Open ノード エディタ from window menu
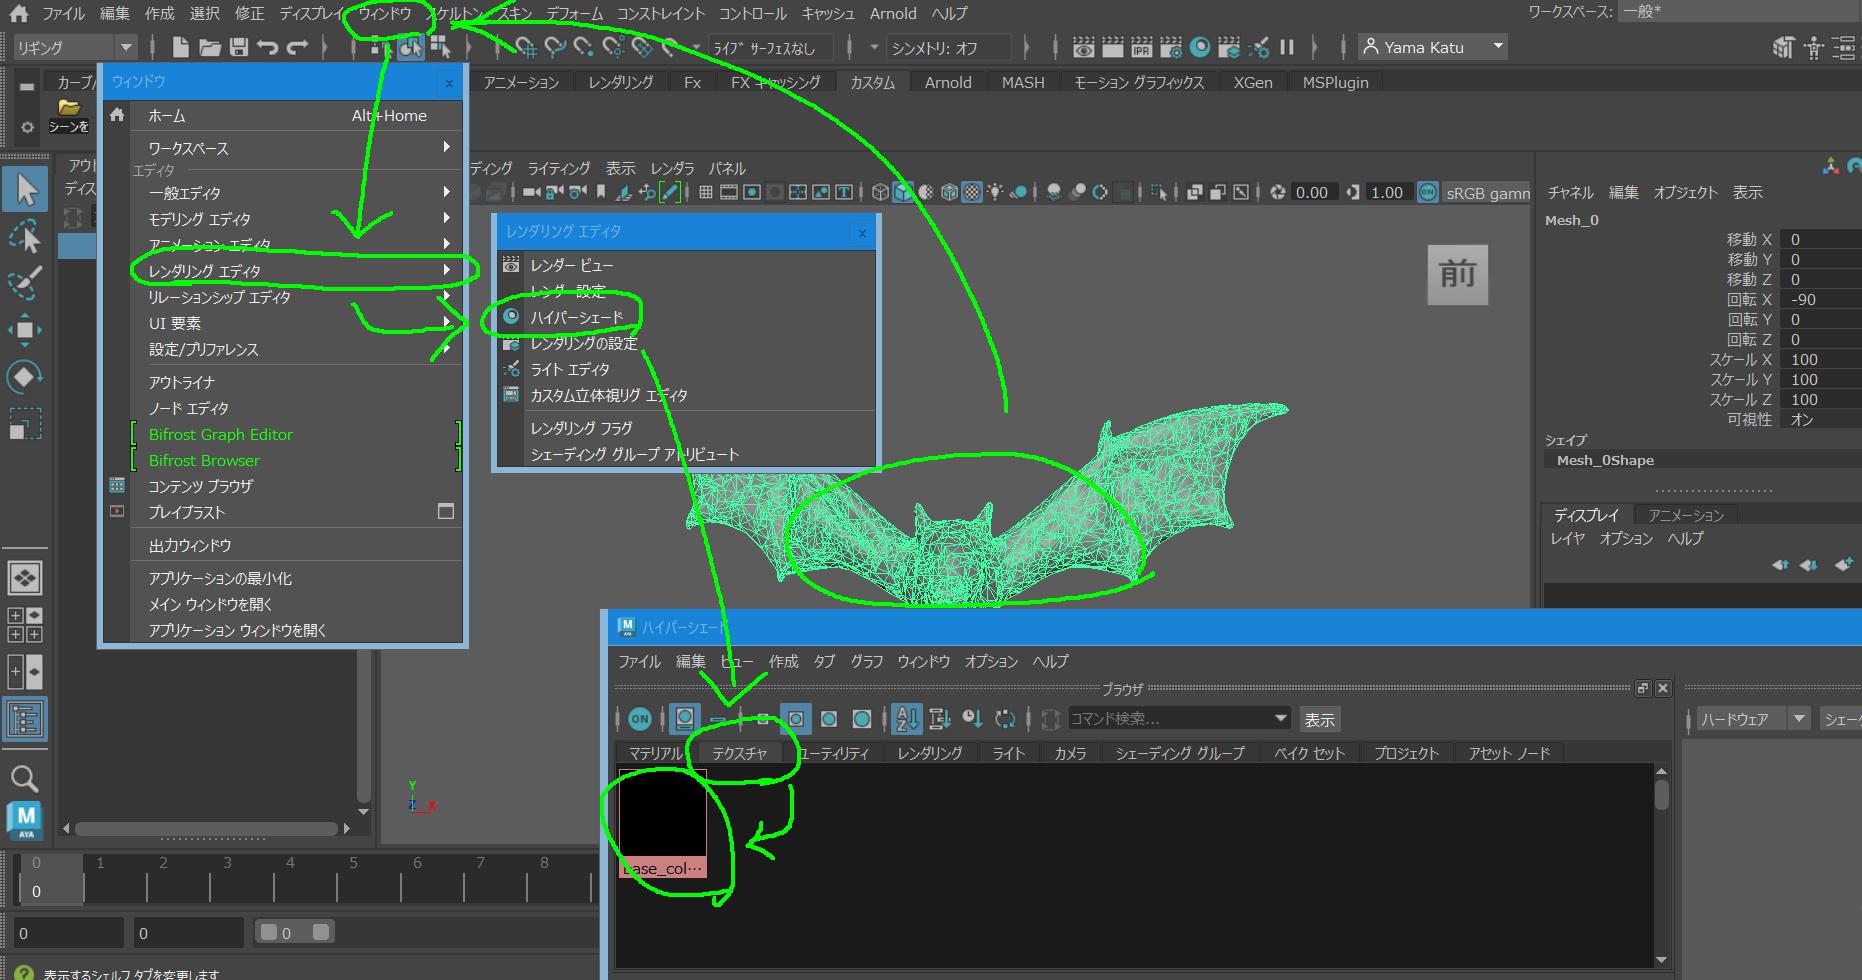This screenshot has height=980, width=1862. pyautogui.click(x=189, y=408)
